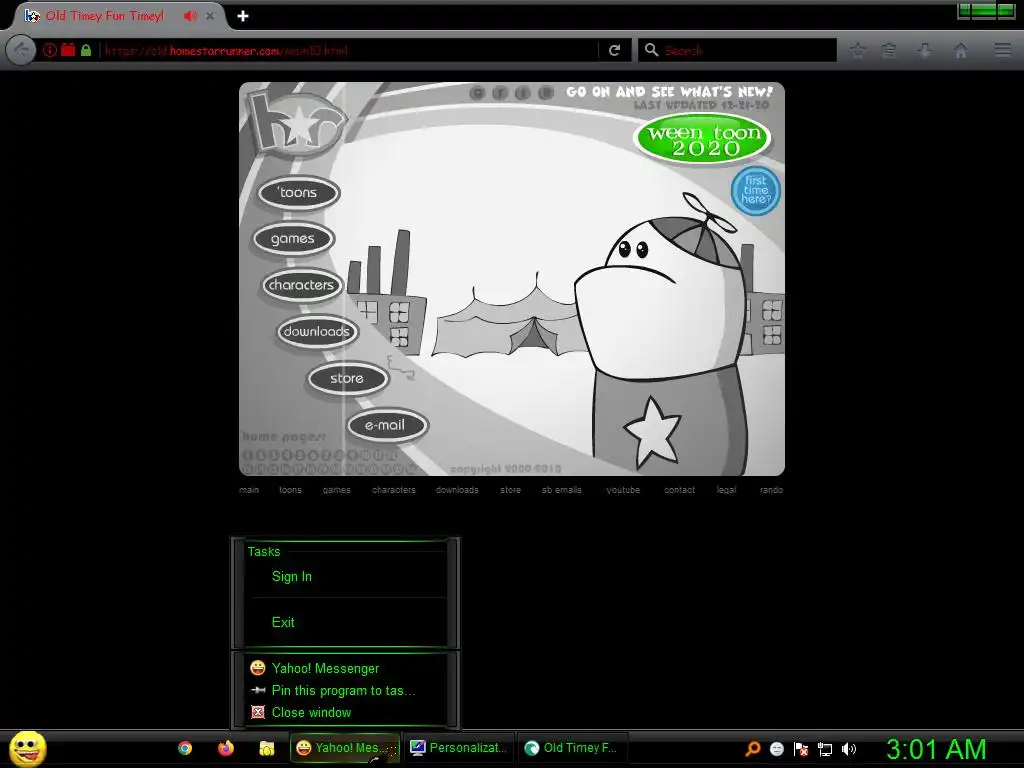Screen dimensions: 1024x768
Task: Switch to Personalization taskbar window
Action: (460, 748)
